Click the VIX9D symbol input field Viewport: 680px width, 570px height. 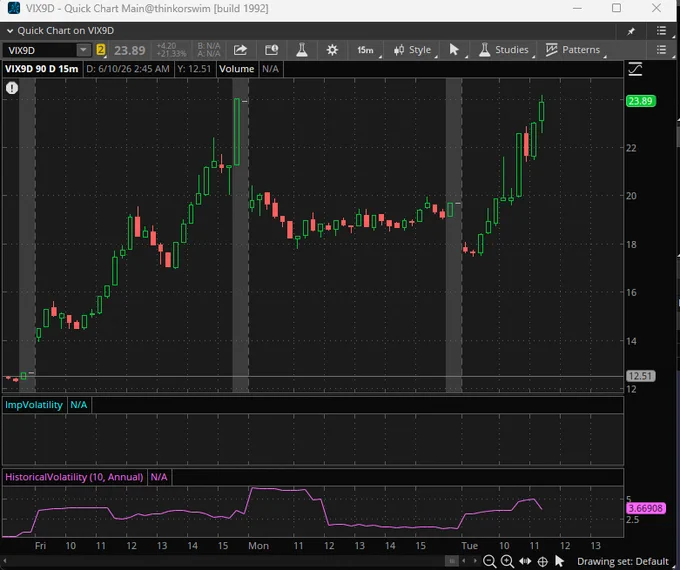click(40, 50)
